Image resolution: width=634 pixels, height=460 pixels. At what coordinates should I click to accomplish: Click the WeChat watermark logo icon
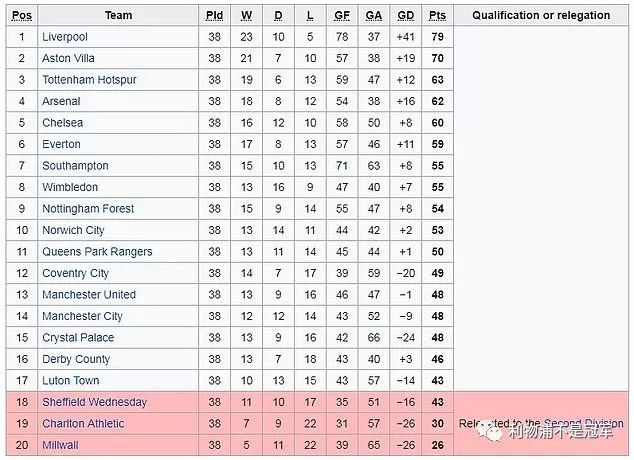click(x=494, y=430)
